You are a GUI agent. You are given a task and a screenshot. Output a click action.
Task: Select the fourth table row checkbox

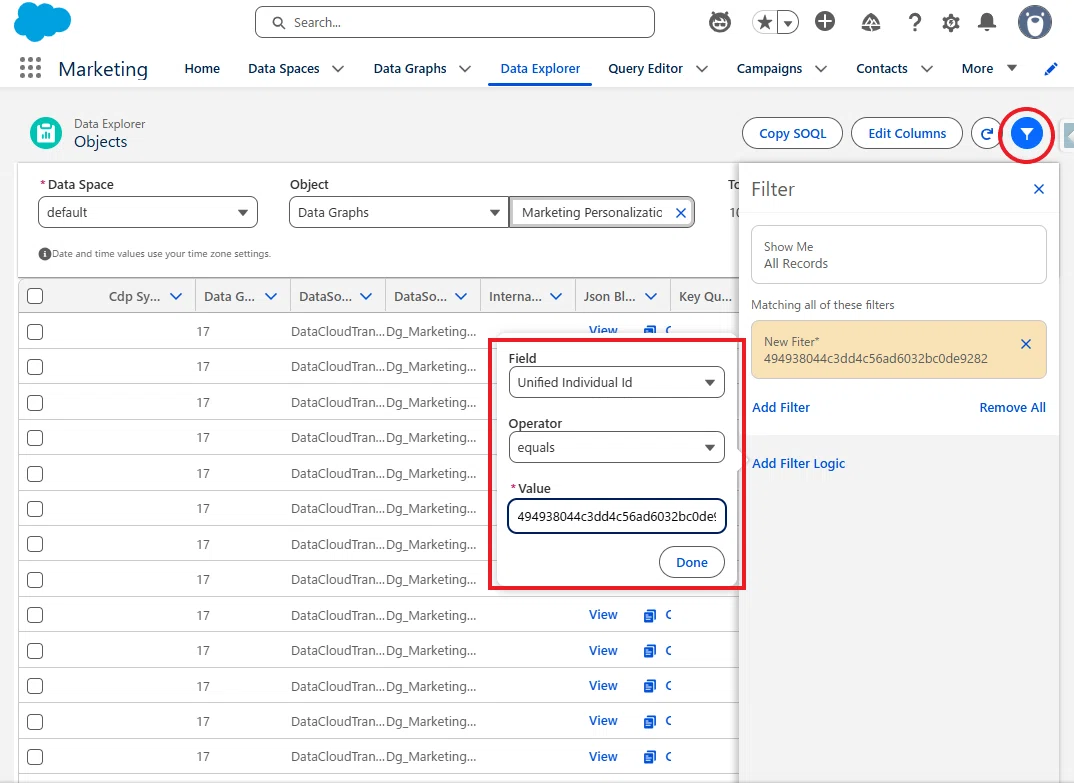tap(35, 438)
